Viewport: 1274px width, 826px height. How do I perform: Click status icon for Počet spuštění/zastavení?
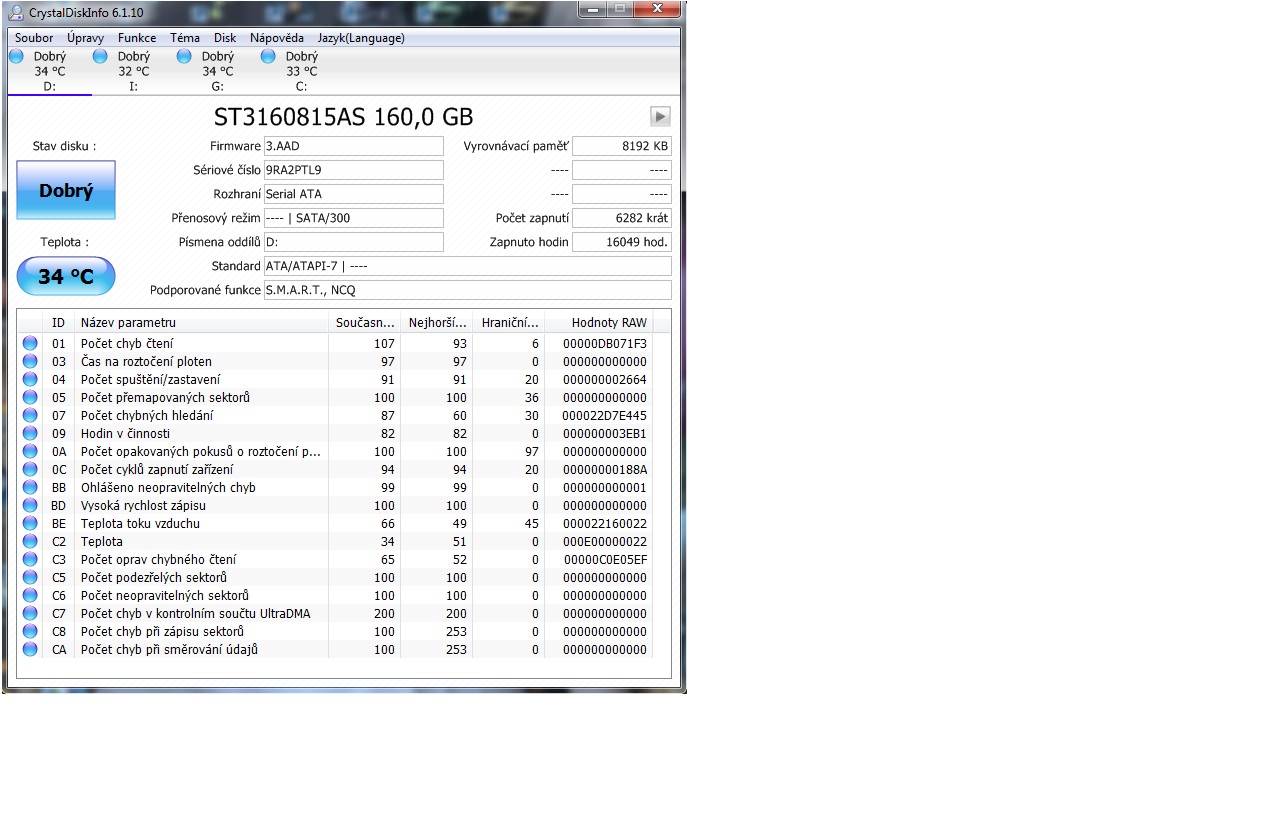(30, 379)
